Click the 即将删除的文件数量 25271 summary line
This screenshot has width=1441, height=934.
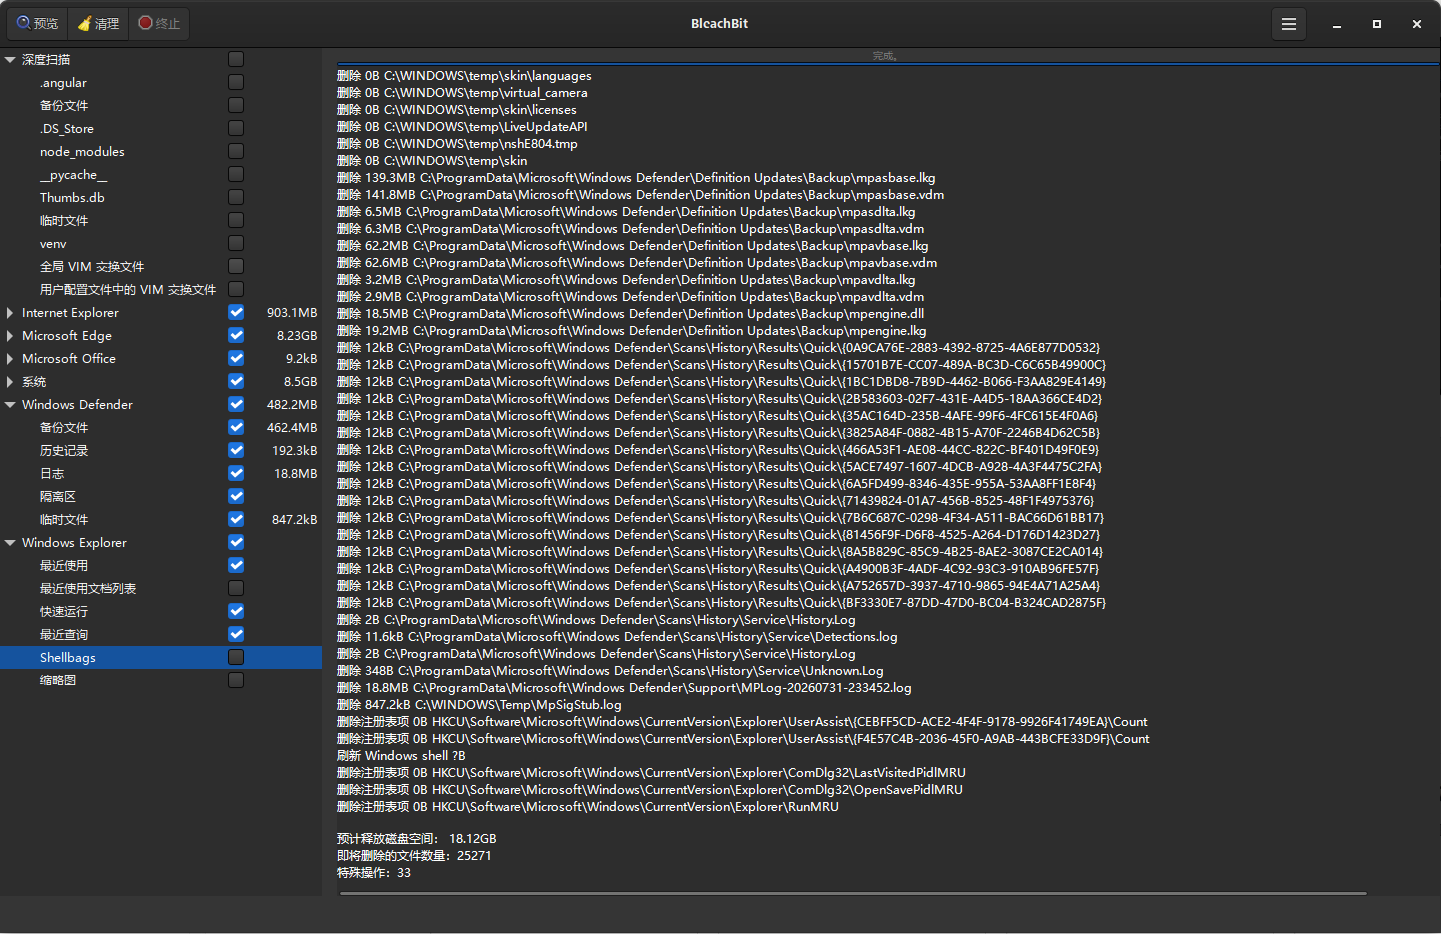click(414, 856)
